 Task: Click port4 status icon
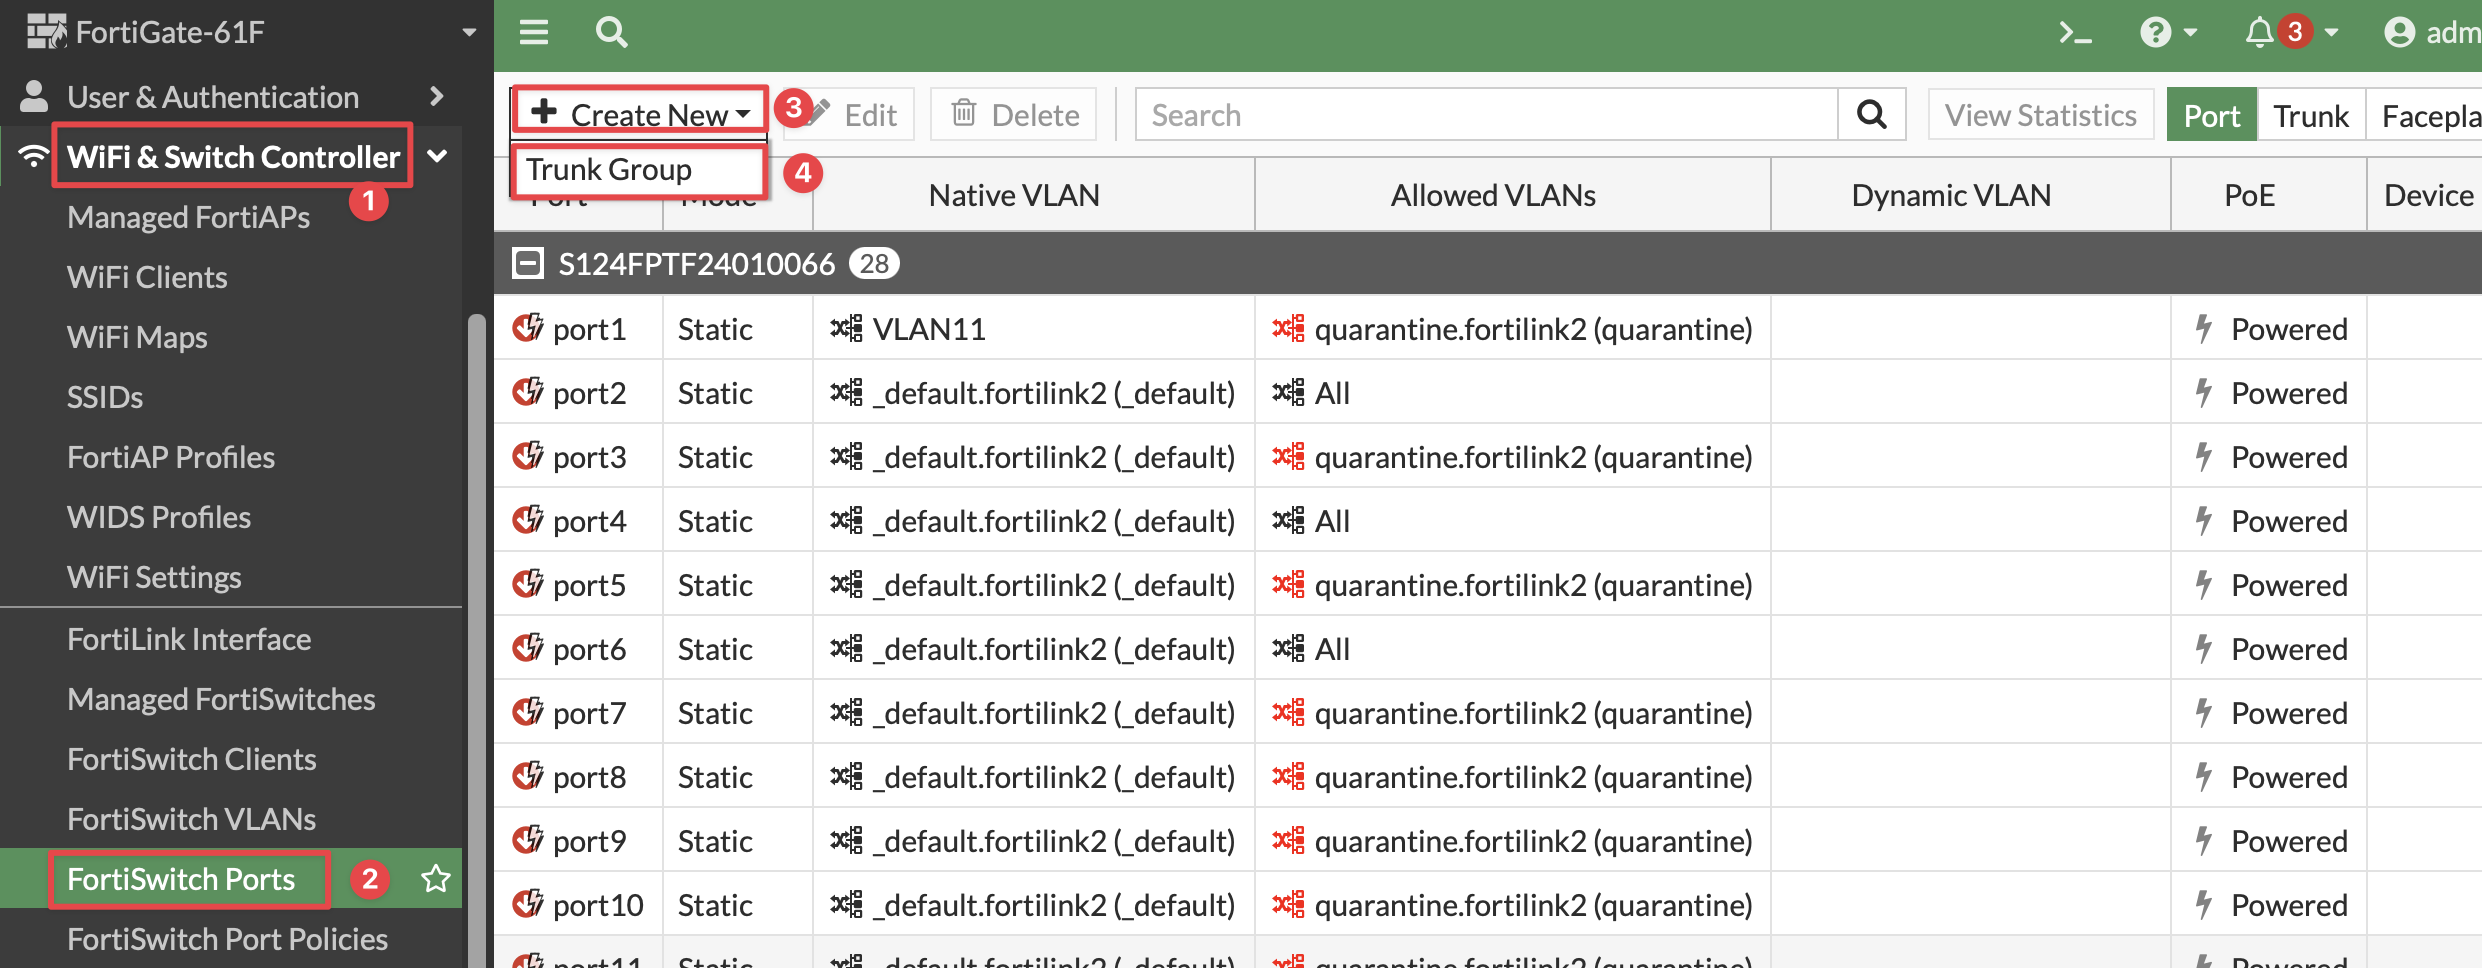528,519
